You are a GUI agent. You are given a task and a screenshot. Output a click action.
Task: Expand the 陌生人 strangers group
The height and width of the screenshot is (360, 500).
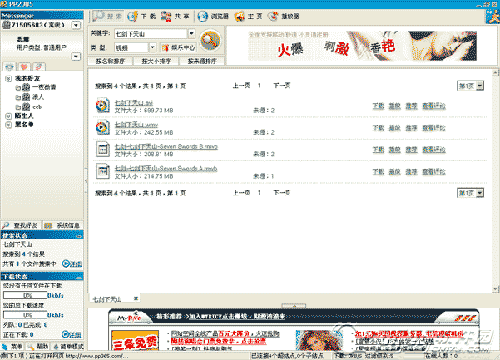pos(9,116)
